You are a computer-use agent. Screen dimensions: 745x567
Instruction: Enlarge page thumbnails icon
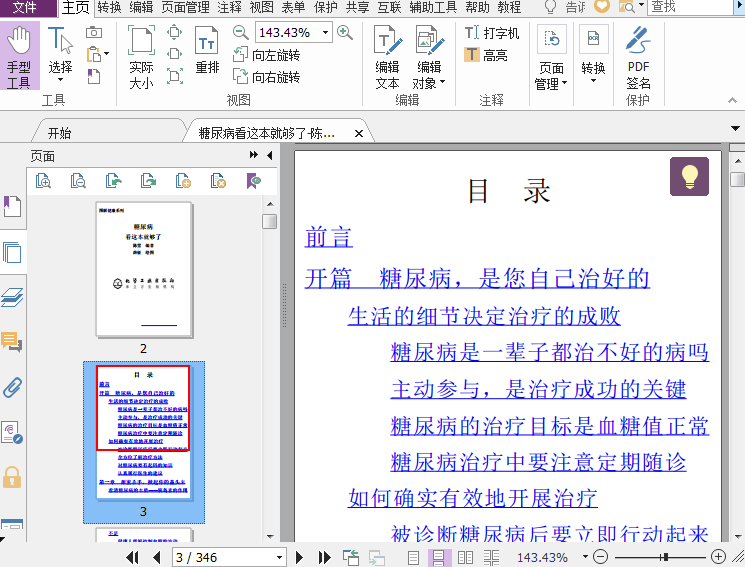43,181
